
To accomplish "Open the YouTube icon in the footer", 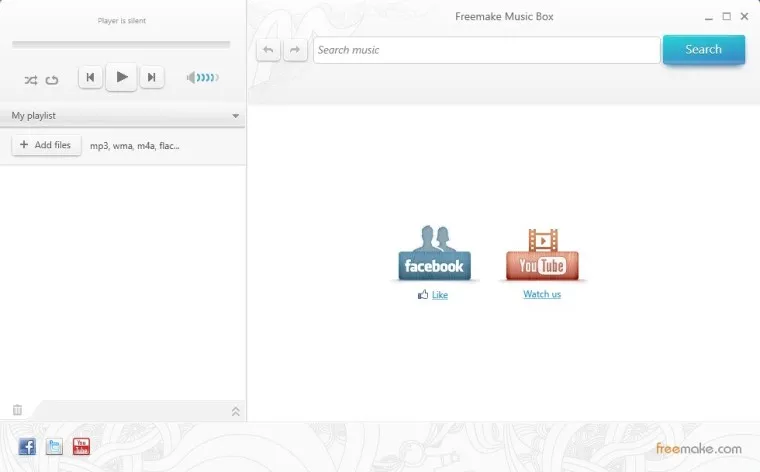I will (x=81, y=446).
